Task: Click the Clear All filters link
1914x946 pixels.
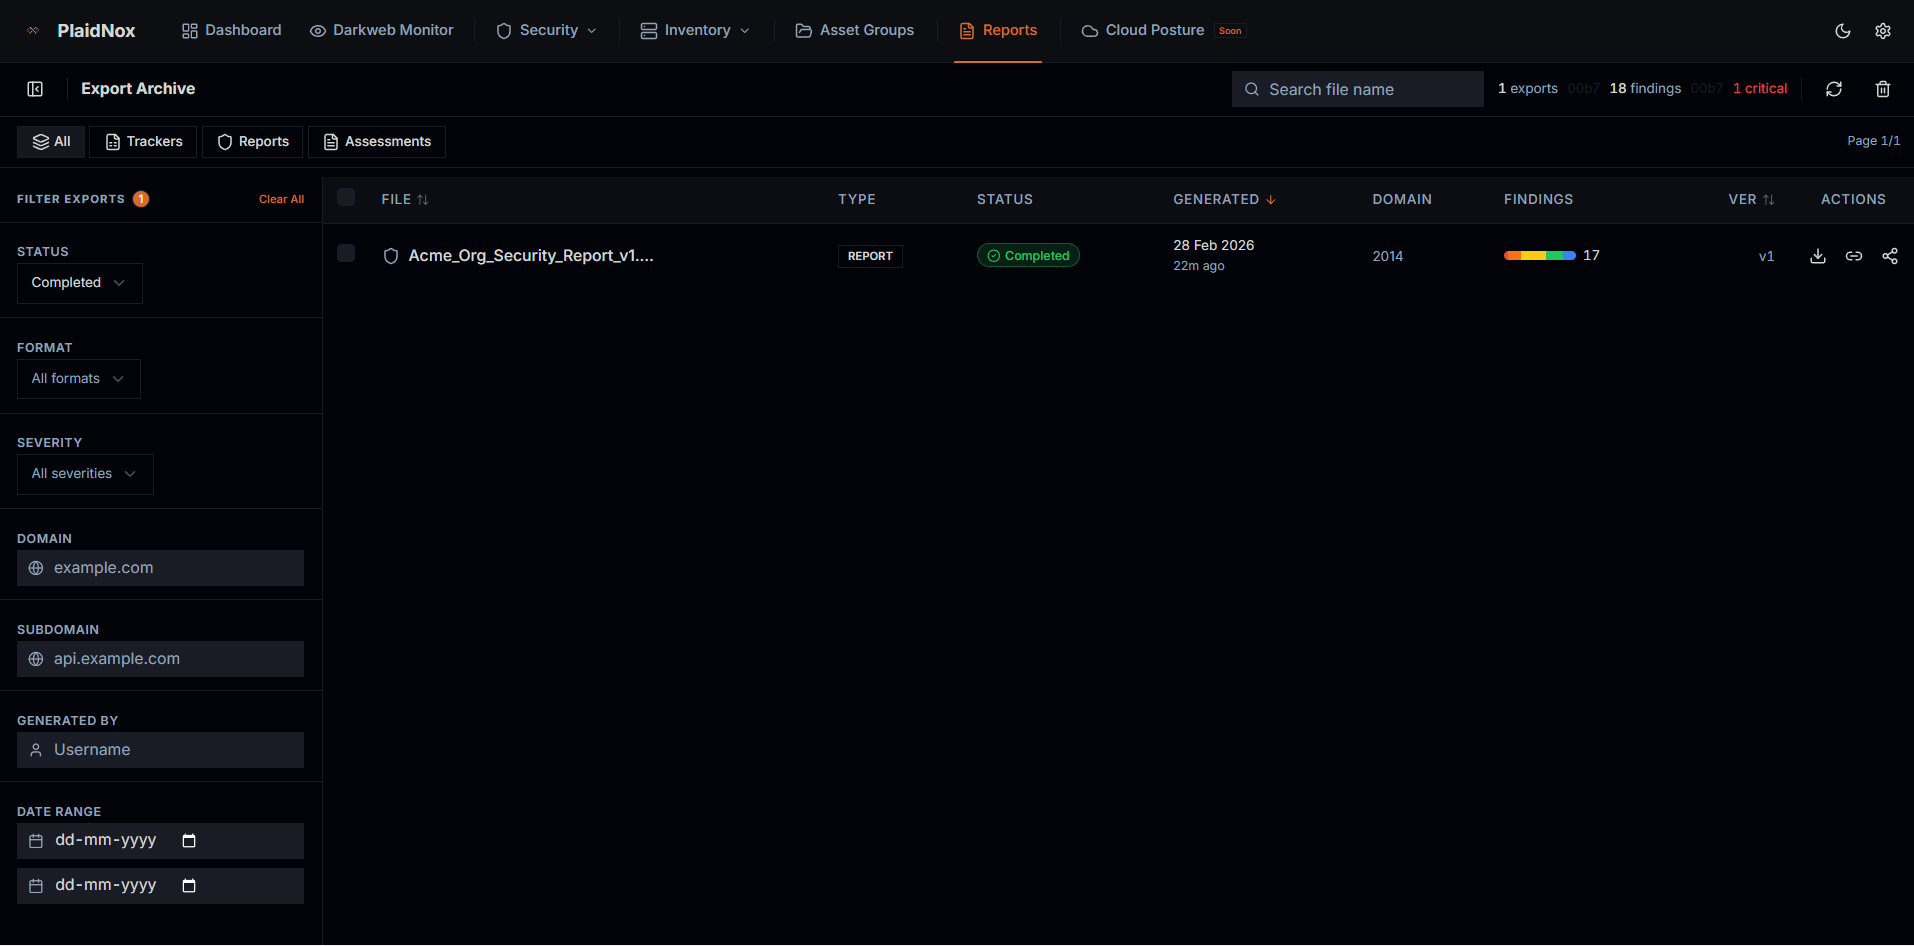Action: (x=281, y=199)
